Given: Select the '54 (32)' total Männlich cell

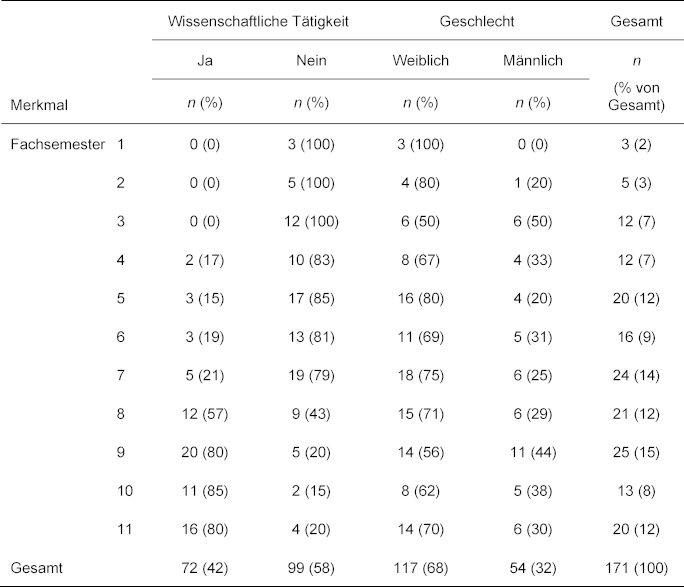Looking at the screenshot, I should tap(531, 567).
